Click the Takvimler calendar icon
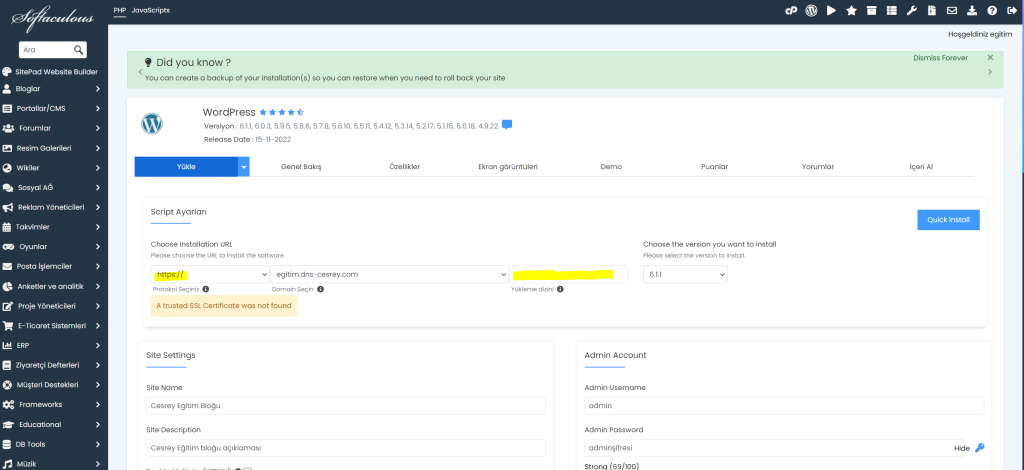Viewport: 1024px width, 470px height. pos(7,227)
